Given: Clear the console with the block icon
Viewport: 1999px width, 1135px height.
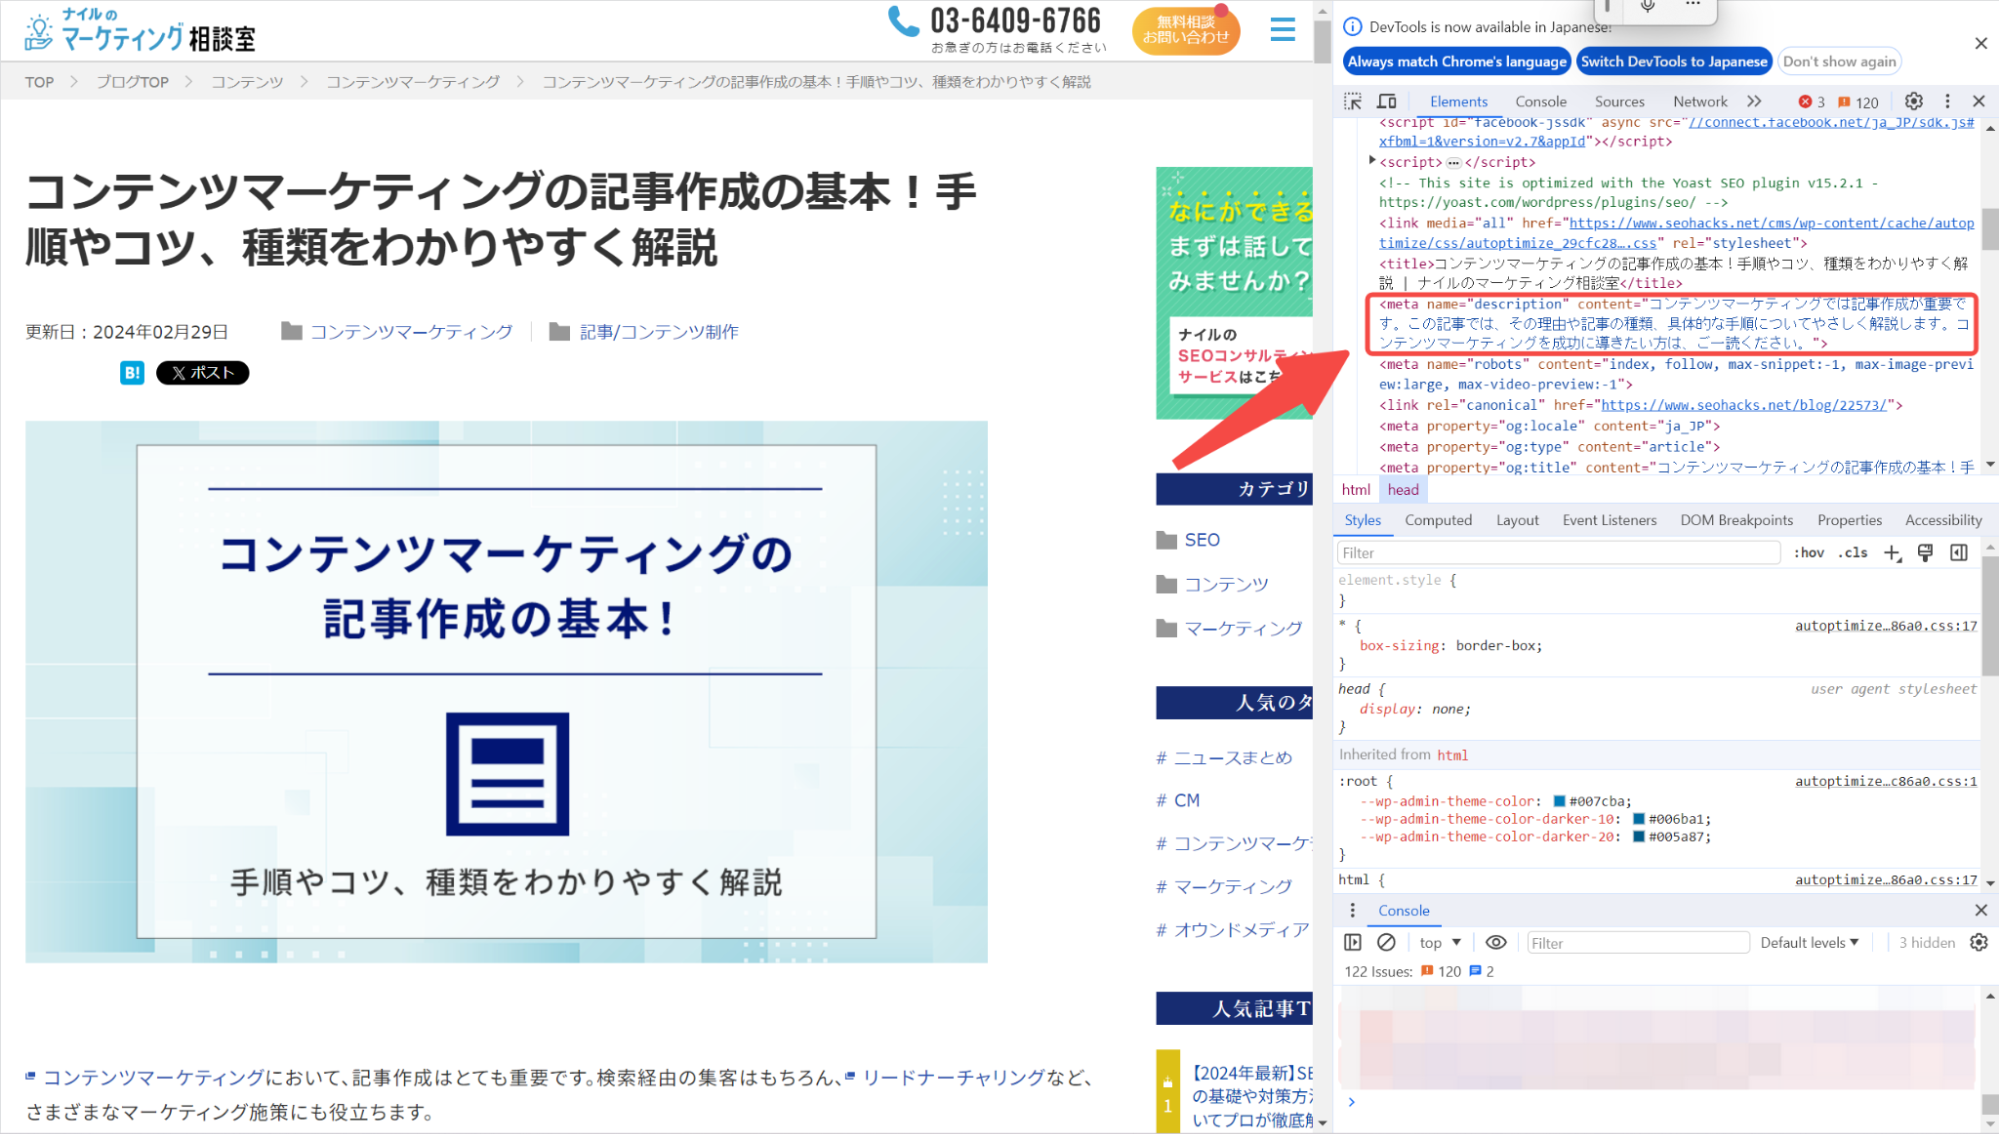Looking at the screenshot, I should (1386, 942).
